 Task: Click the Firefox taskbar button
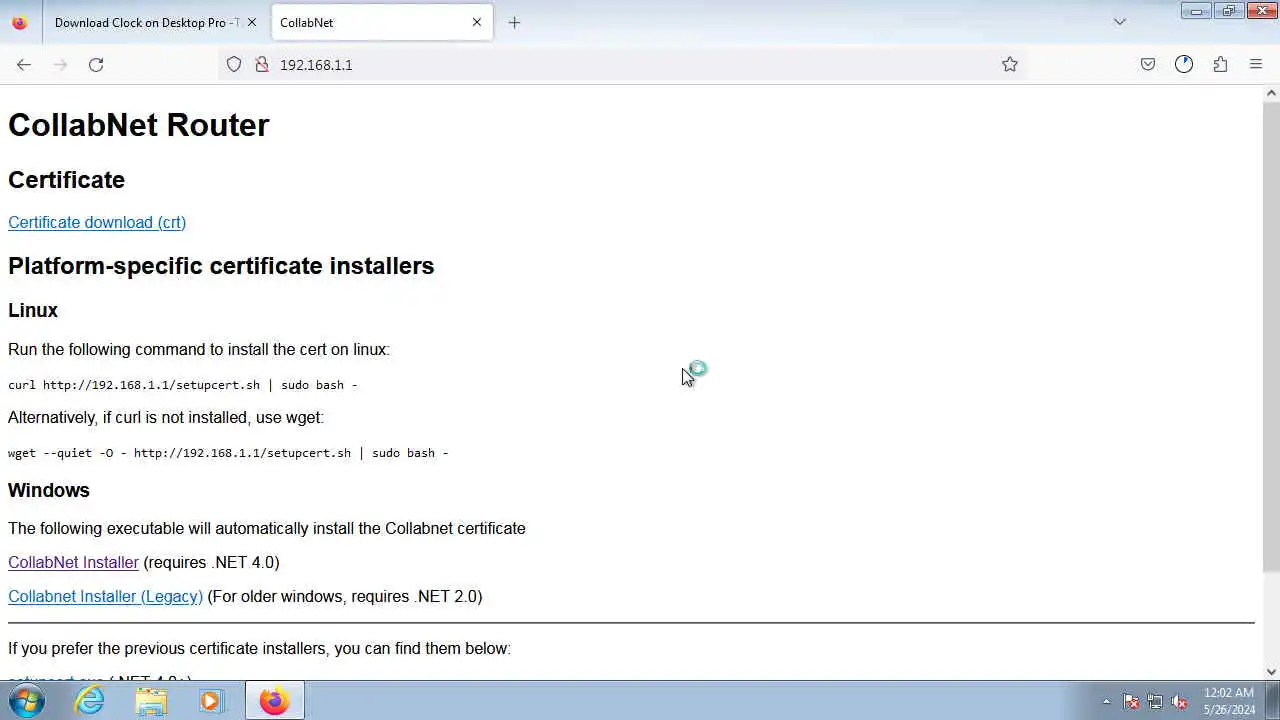tap(274, 701)
